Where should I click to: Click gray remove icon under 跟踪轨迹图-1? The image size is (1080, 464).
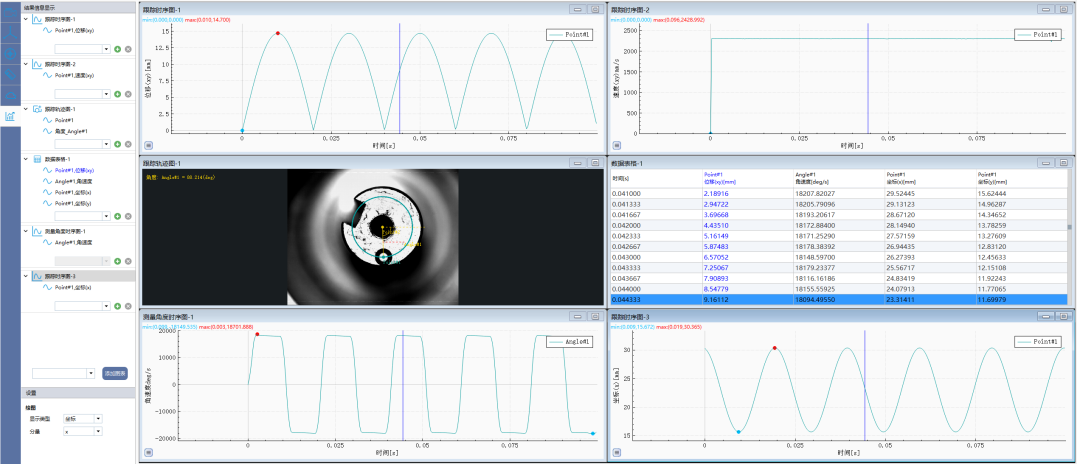click(x=128, y=146)
